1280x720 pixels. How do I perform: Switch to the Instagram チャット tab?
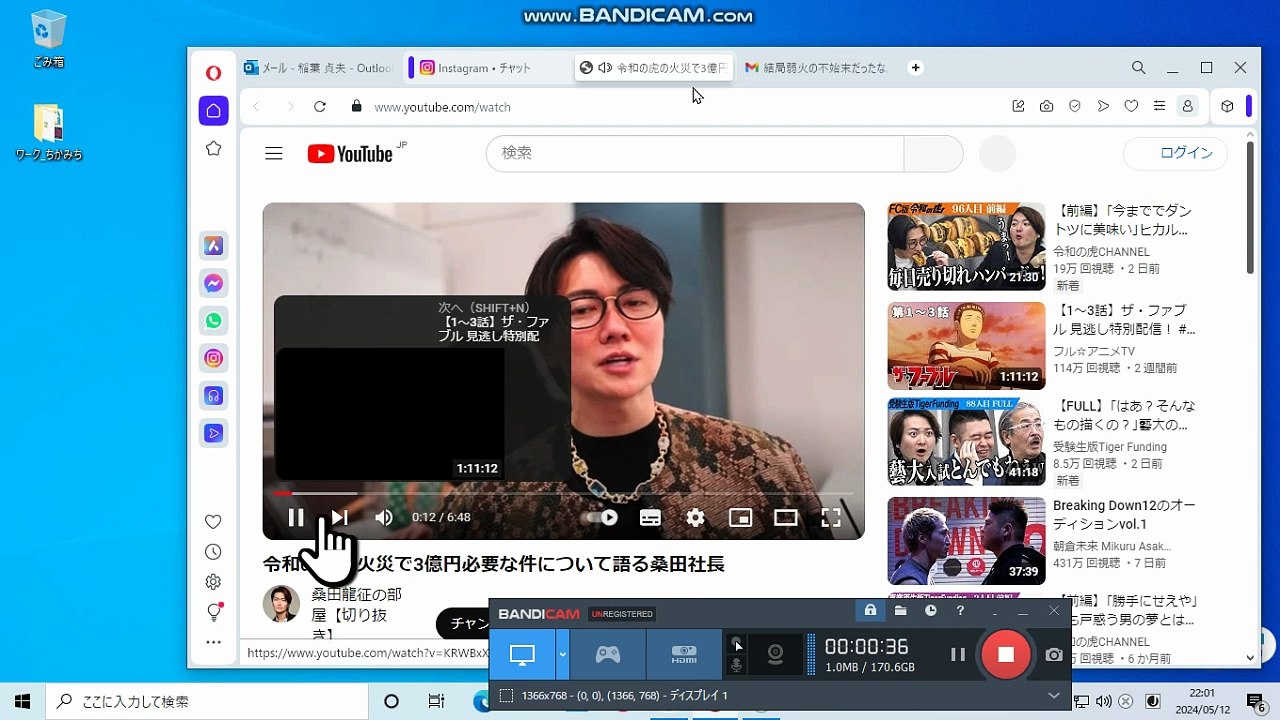coord(487,68)
